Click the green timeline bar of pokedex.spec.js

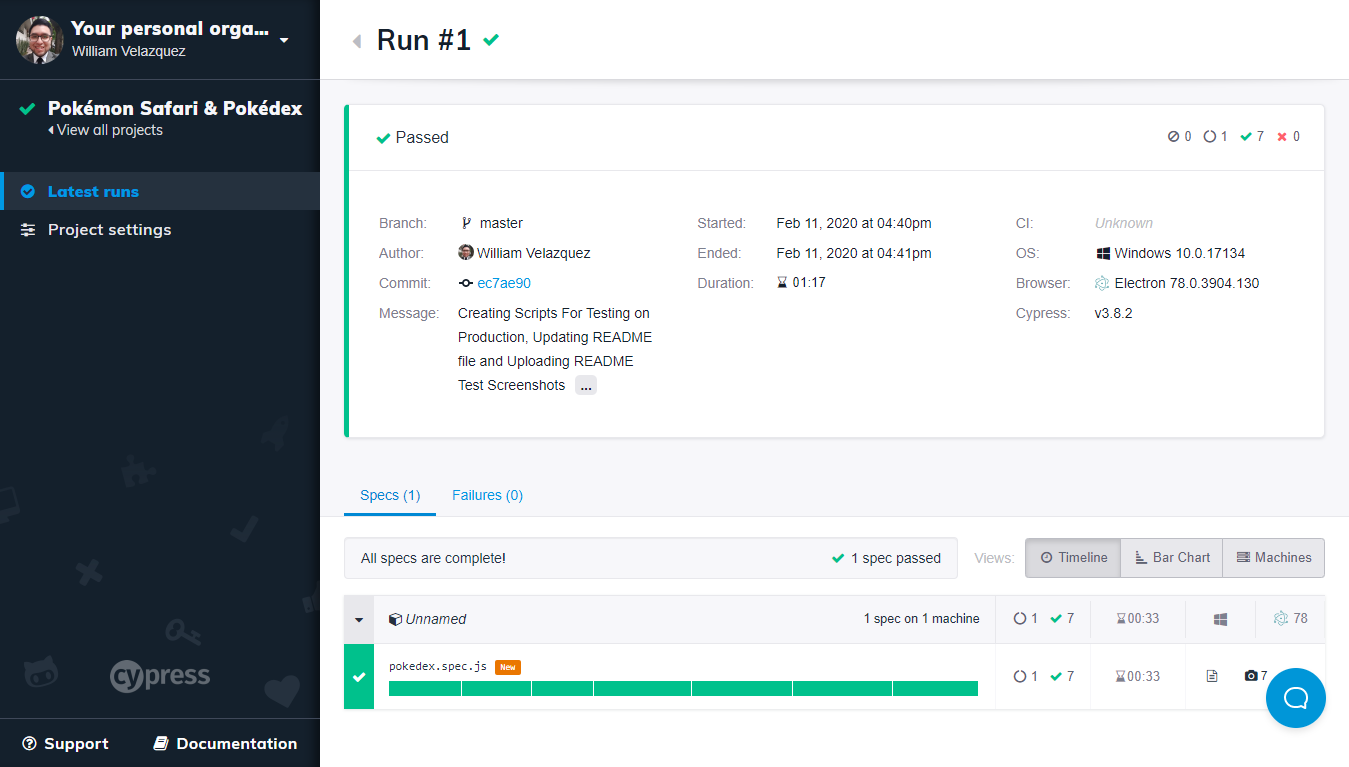683,688
